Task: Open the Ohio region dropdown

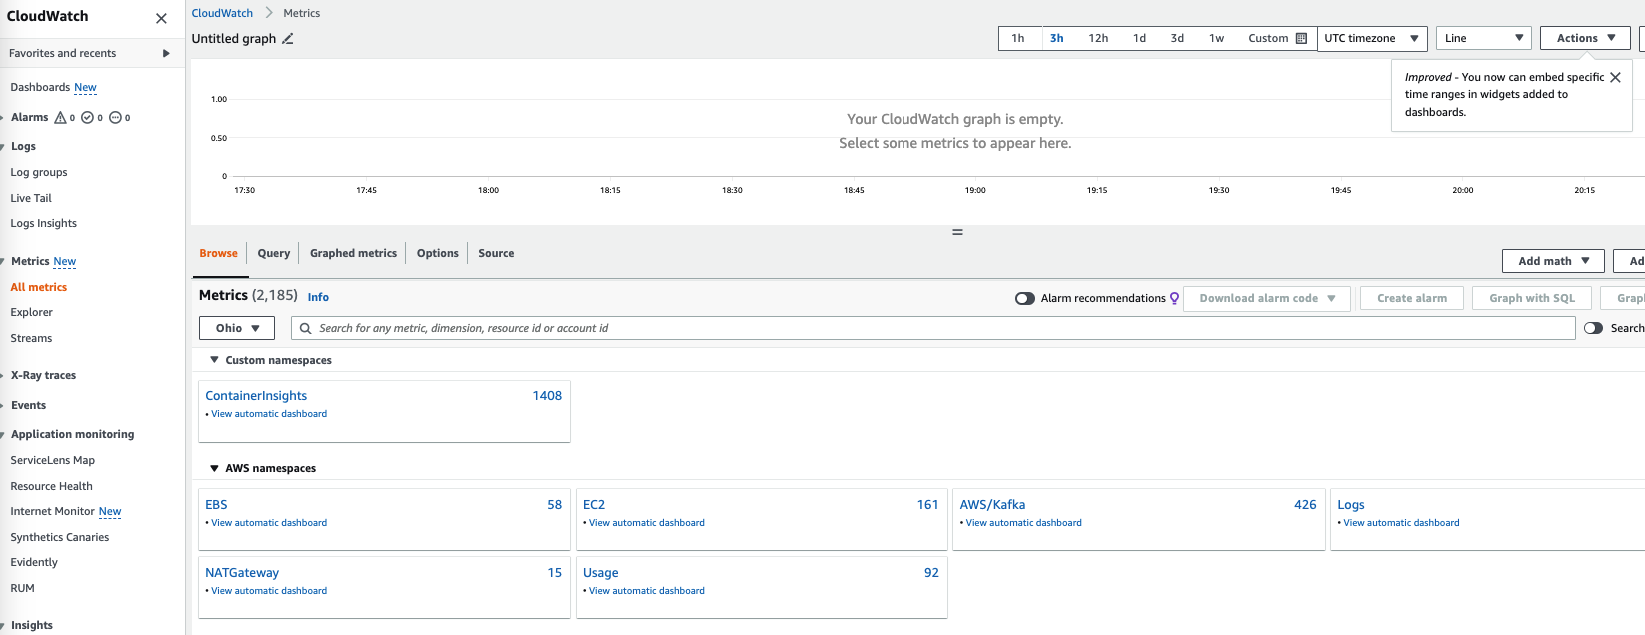Action: tap(238, 328)
